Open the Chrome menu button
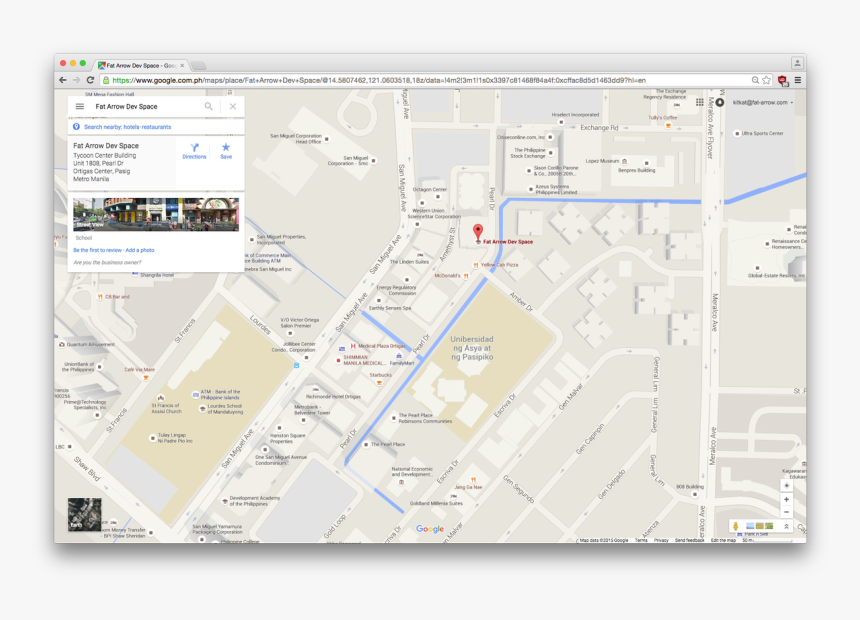This screenshot has width=860, height=620. click(x=797, y=80)
